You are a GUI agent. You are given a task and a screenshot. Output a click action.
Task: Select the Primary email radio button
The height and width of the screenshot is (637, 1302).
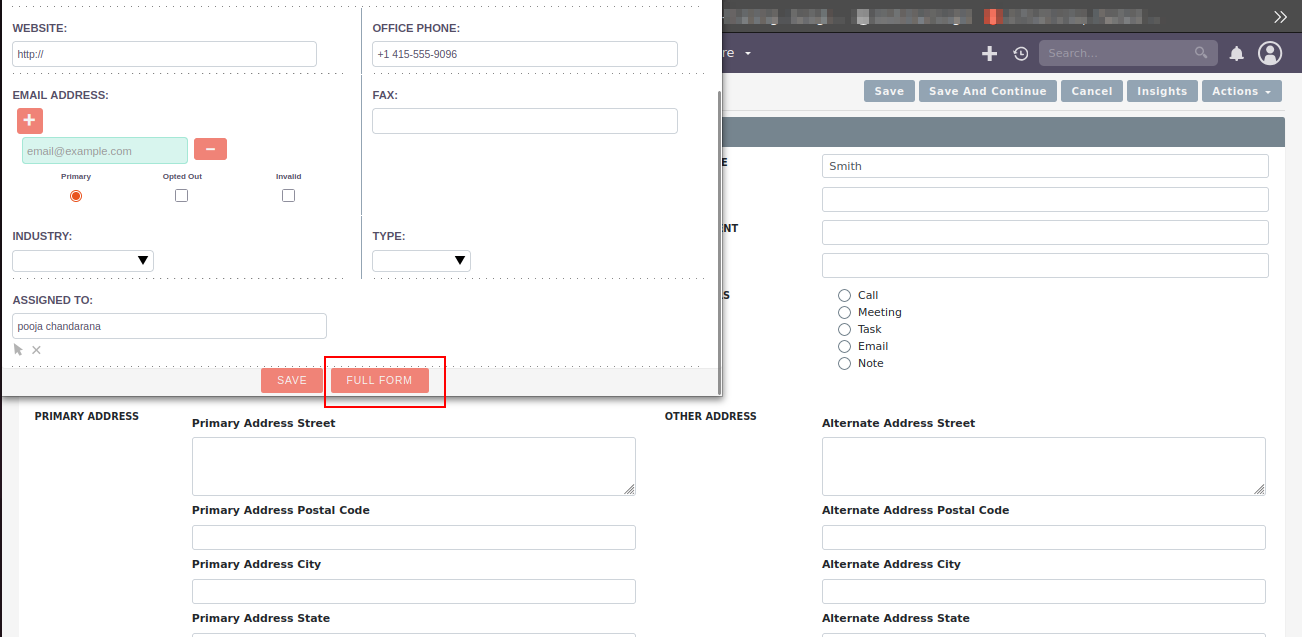point(76,196)
